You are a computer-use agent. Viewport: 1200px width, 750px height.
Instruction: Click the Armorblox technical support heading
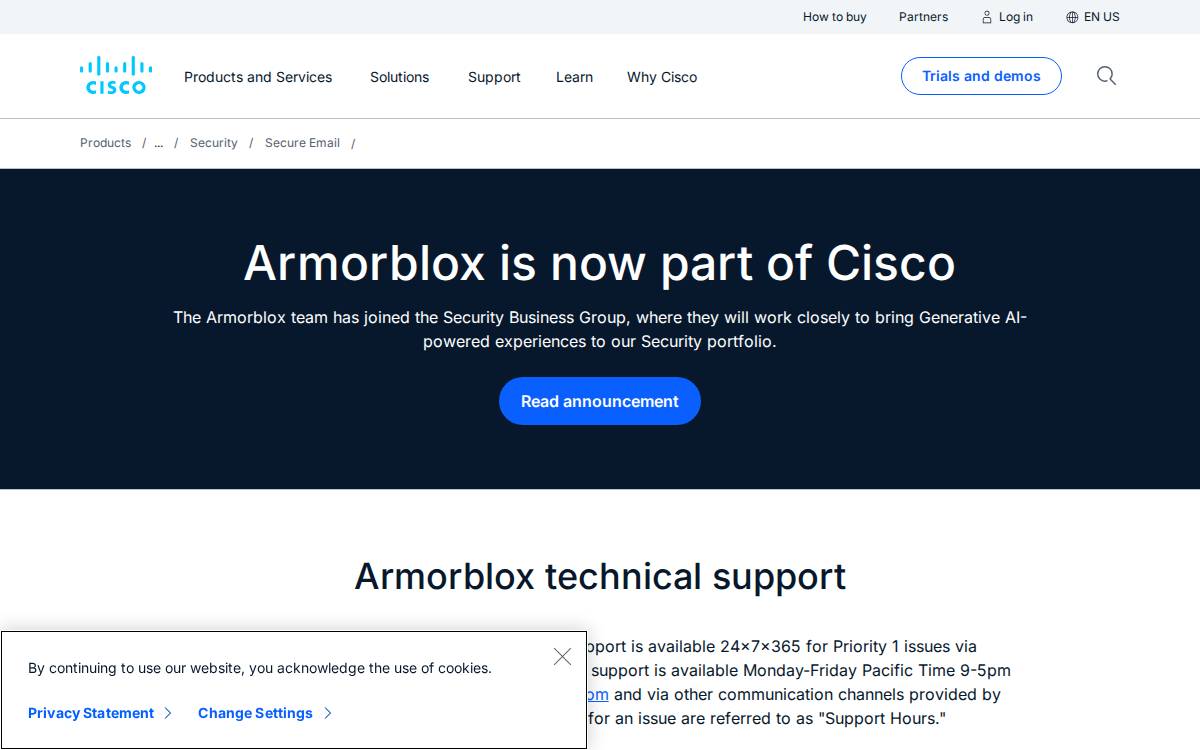(600, 576)
